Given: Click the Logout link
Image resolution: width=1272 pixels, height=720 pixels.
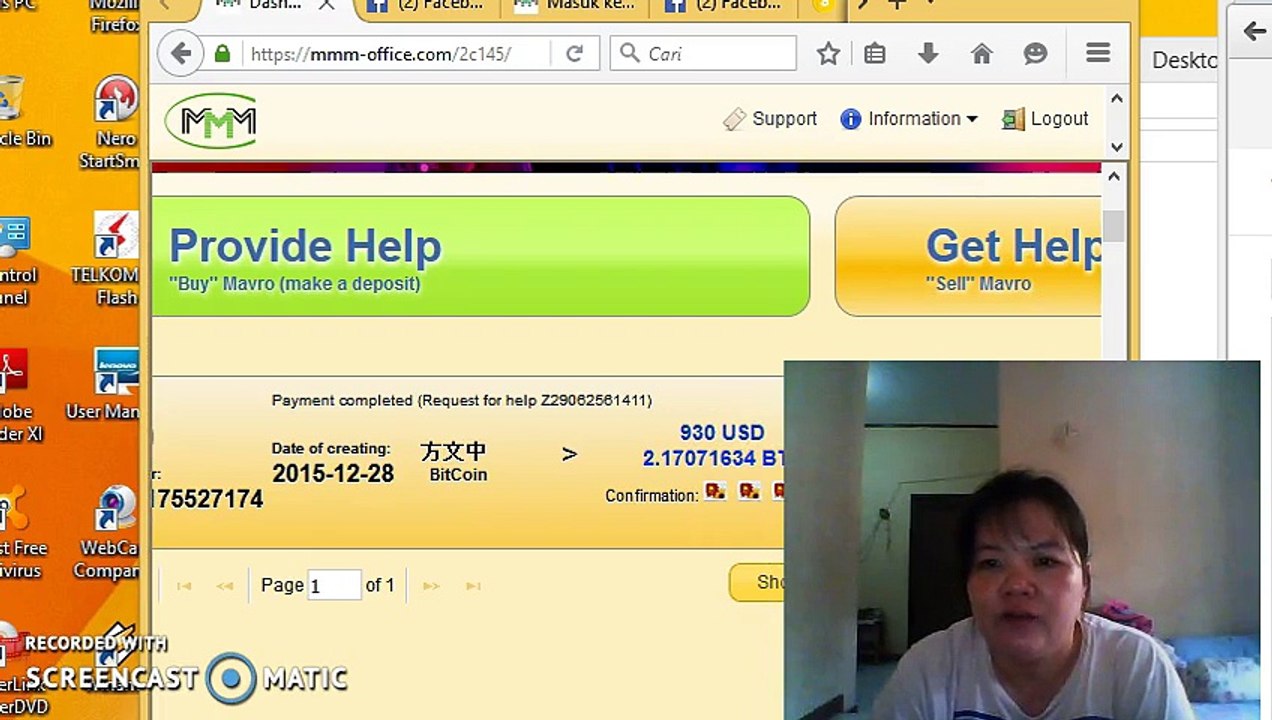Looking at the screenshot, I should pos(1045,119).
